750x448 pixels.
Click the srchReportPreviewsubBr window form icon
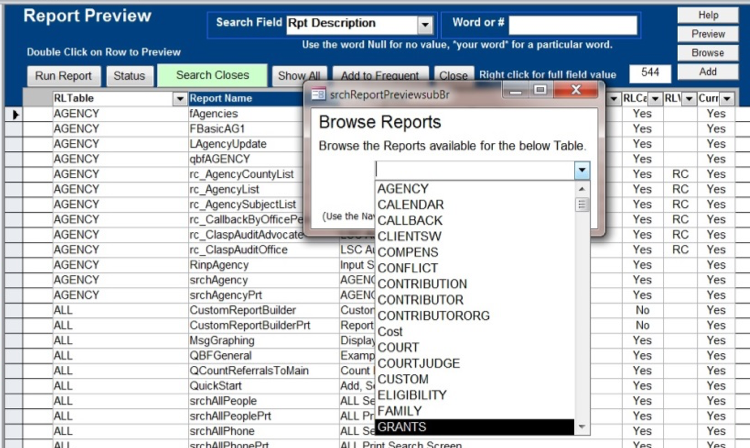click(319, 93)
